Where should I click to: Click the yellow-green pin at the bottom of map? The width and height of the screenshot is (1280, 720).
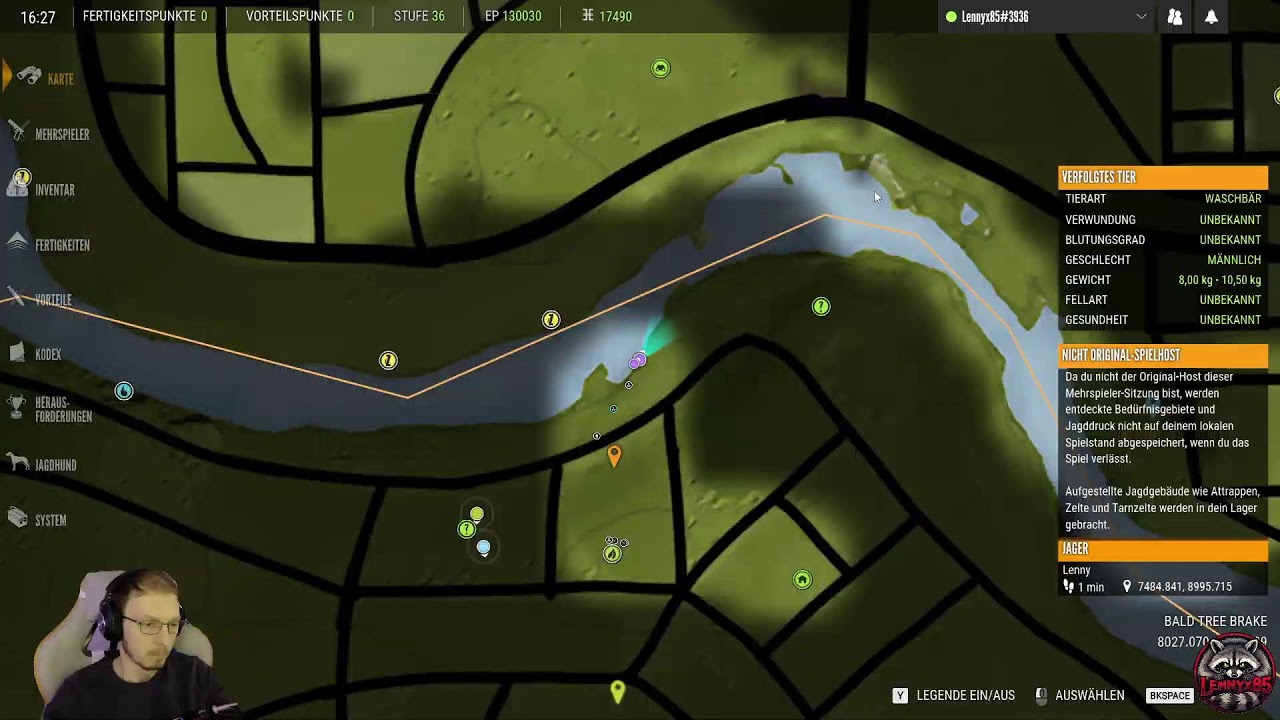pos(617,691)
